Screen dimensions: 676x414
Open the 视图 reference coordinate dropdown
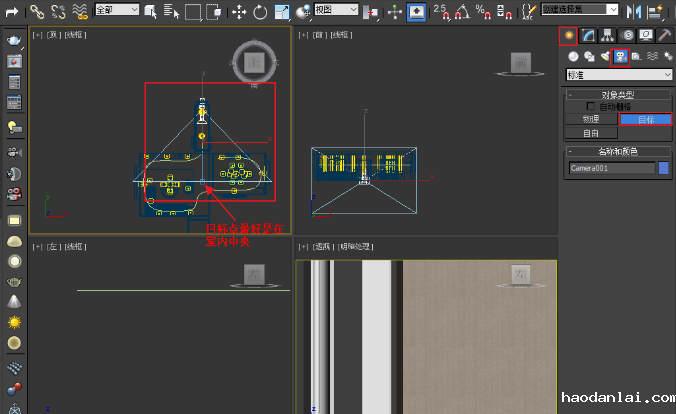click(336, 9)
